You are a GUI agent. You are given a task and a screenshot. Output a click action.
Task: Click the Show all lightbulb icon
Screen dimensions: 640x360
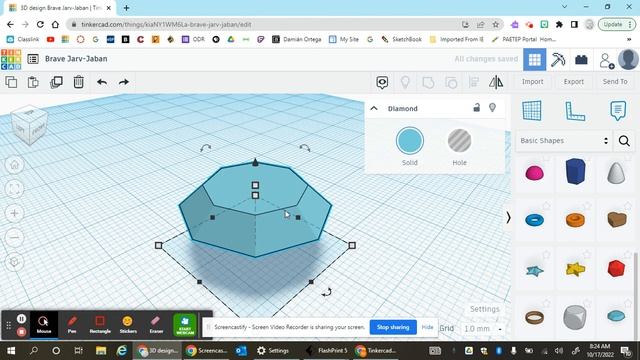(x=405, y=82)
